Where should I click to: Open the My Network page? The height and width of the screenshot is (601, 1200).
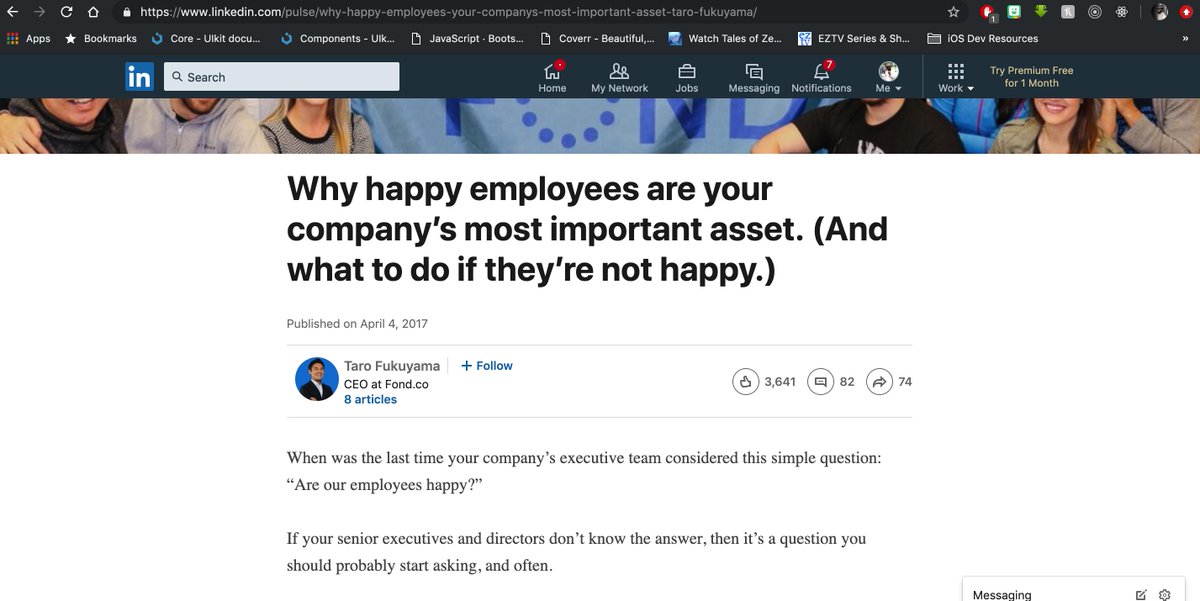(619, 77)
